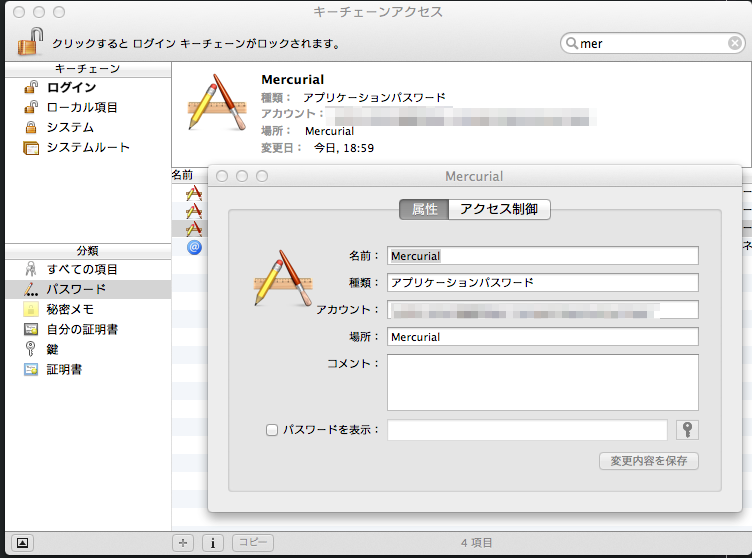
Task: Click the 場所 field containing Mercurial
Action: coord(542,337)
